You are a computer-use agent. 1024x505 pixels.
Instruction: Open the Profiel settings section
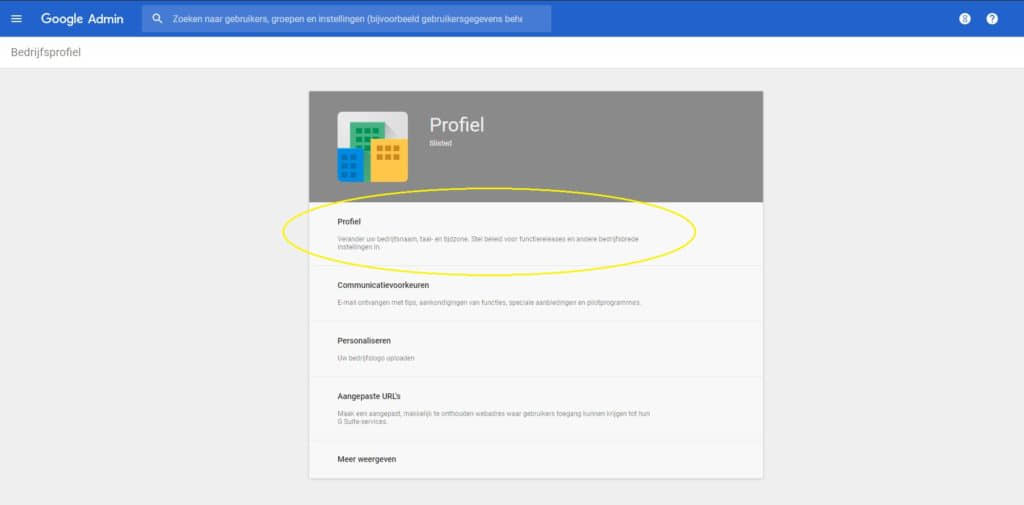(536, 234)
